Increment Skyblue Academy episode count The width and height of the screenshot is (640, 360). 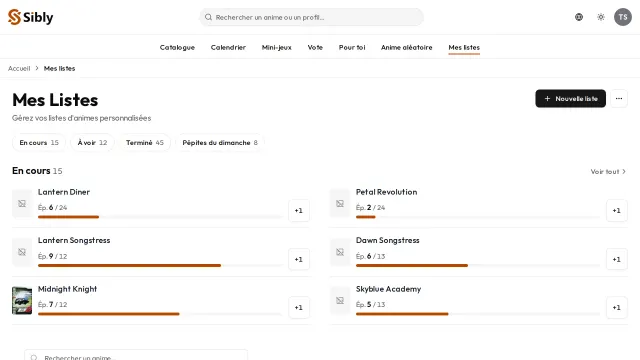coord(616,307)
